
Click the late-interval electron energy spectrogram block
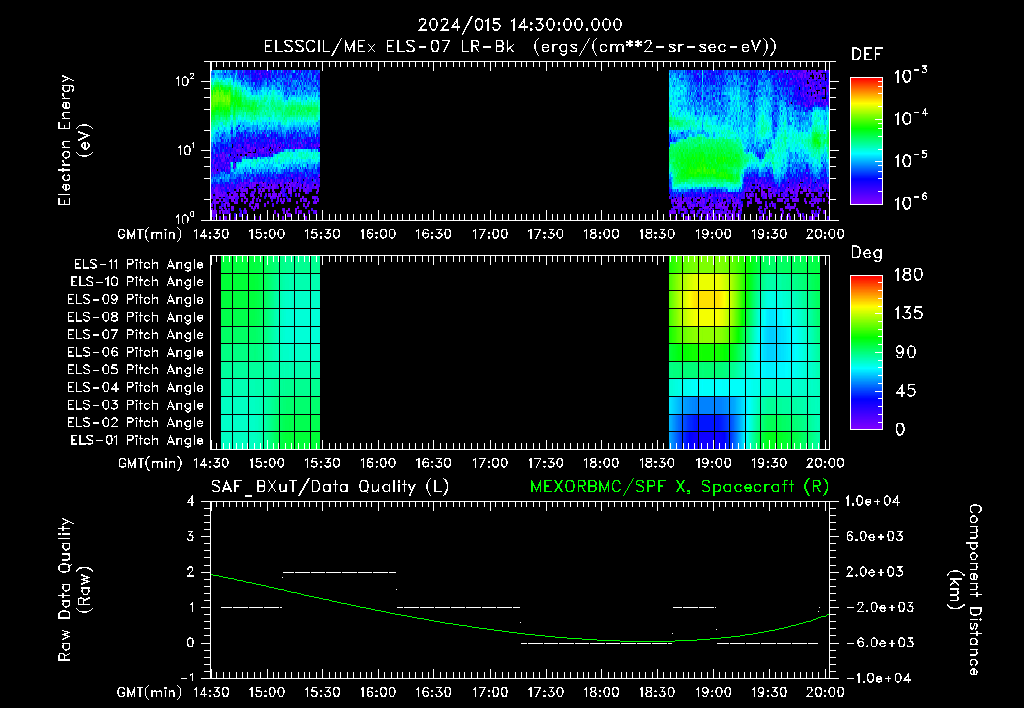click(x=748, y=144)
